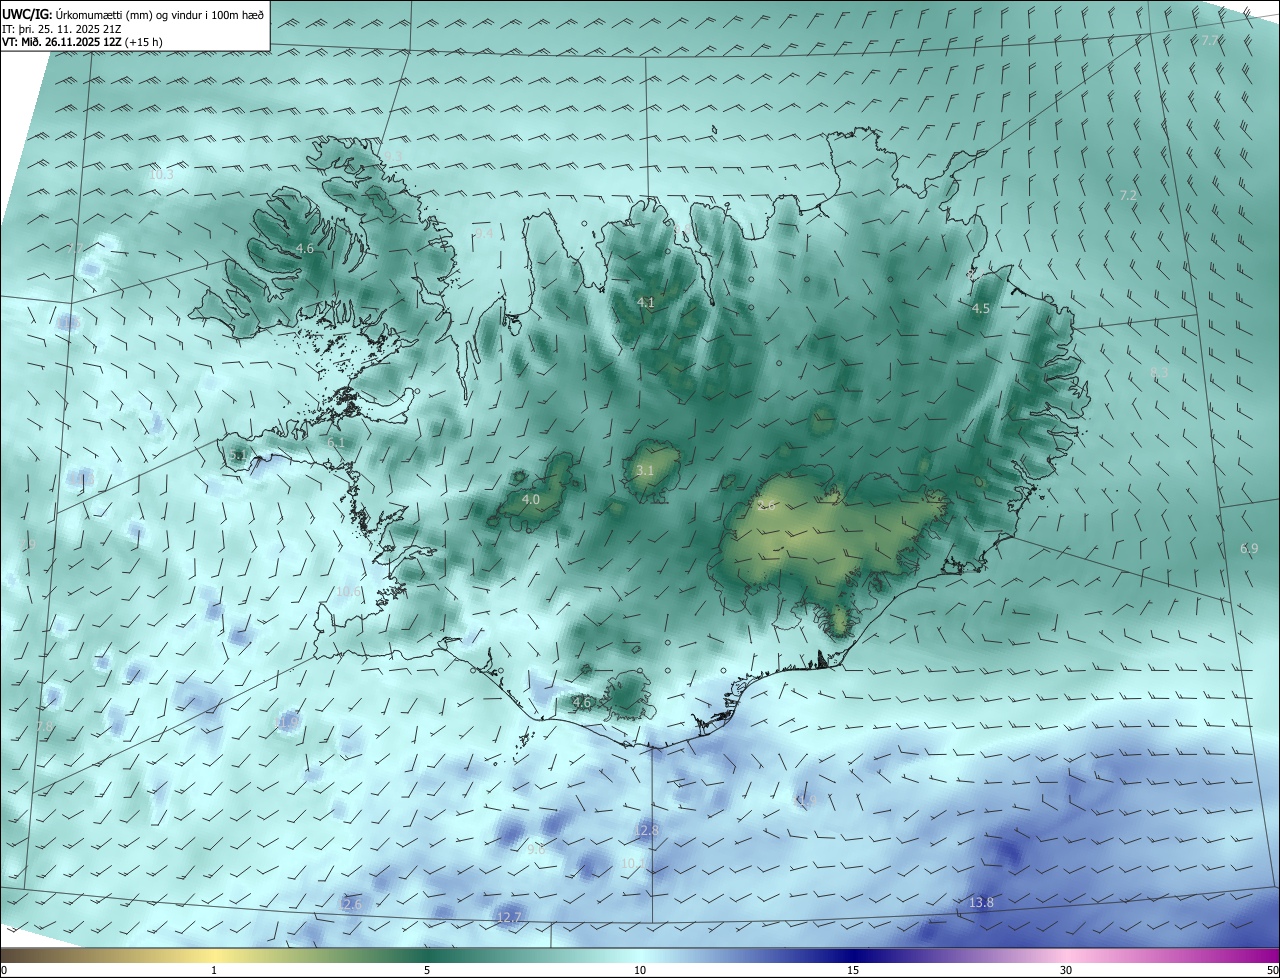Select the 10.6 value label
Viewport: 1280px width, 978px height.
(x=348, y=591)
